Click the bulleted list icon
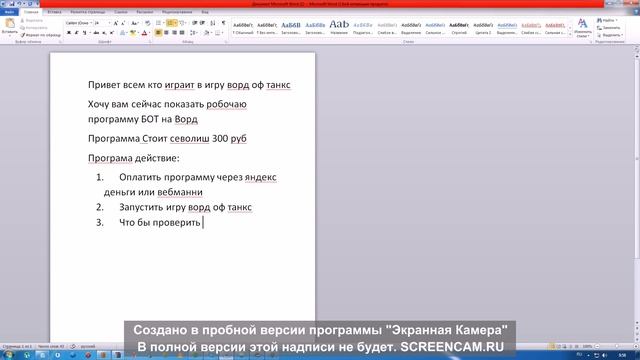This screenshot has height=360, width=640. pyautogui.click(x=159, y=23)
